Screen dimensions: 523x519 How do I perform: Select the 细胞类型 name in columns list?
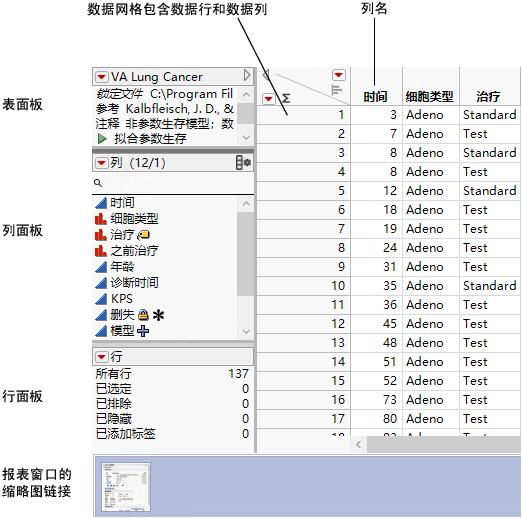(134, 219)
